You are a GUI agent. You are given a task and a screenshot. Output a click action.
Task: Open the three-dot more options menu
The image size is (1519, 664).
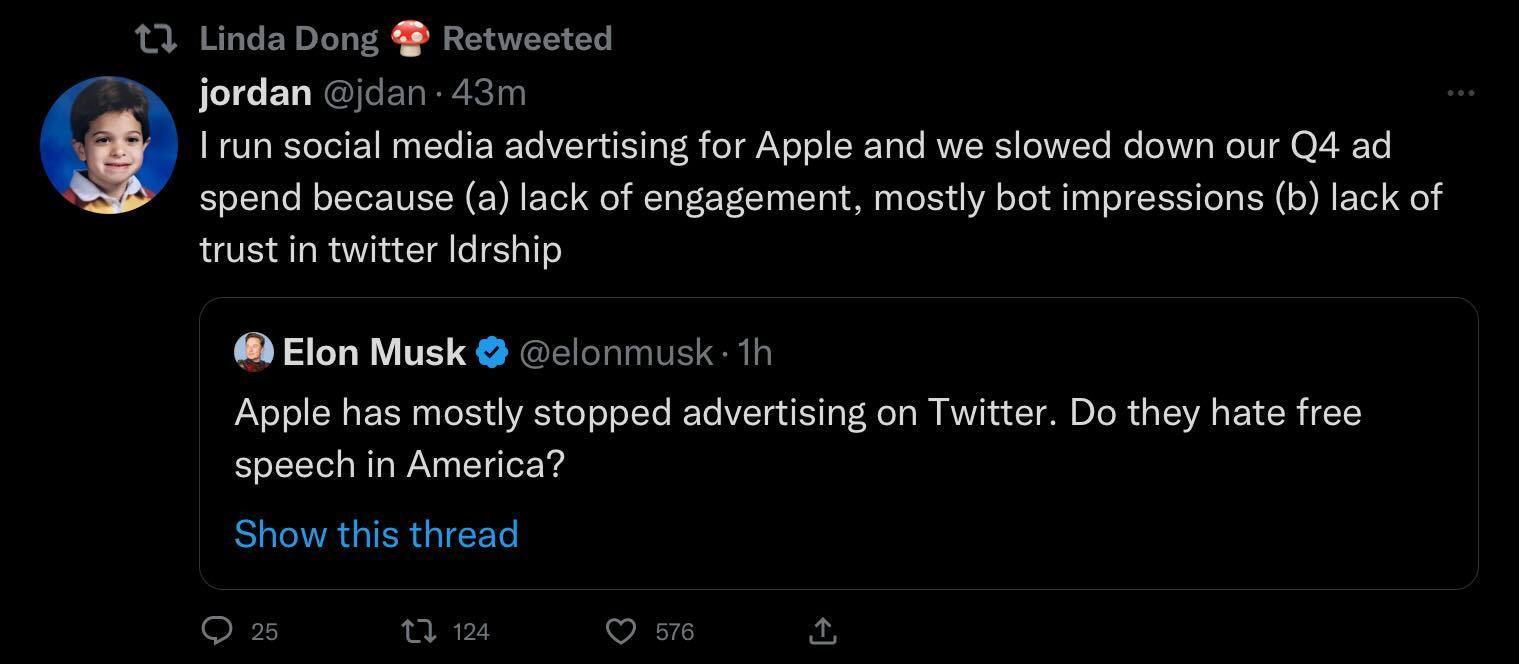(x=1460, y=93)
